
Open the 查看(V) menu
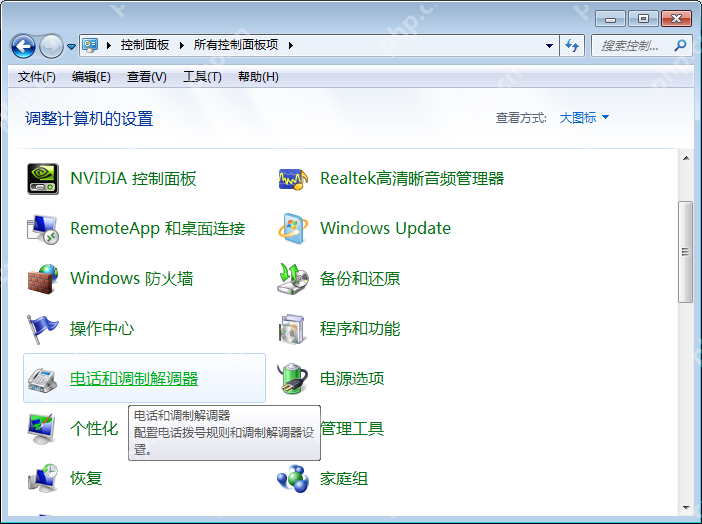pyautogui.click(x=146, y=77)
